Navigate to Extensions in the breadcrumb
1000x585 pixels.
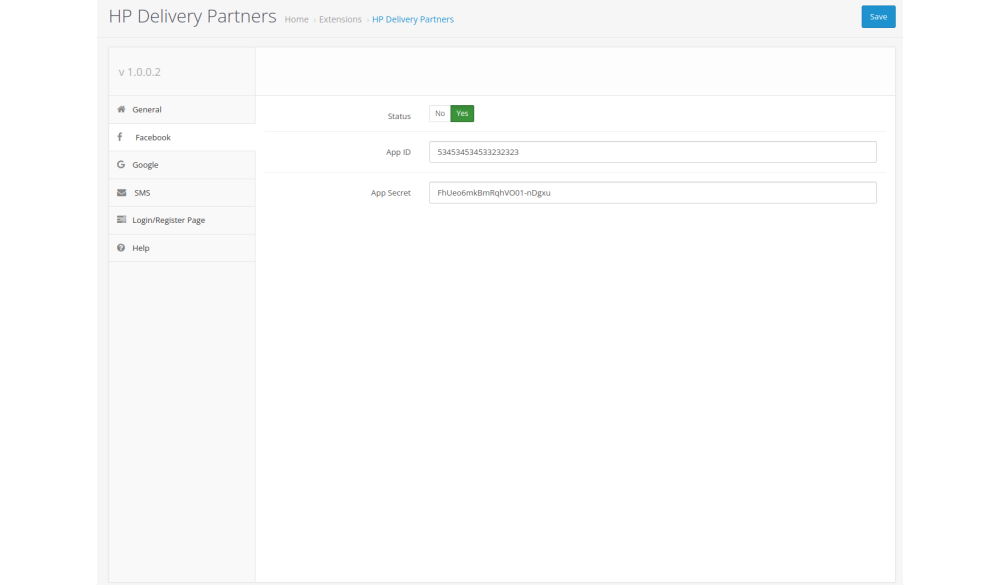(x=340, y=20)
